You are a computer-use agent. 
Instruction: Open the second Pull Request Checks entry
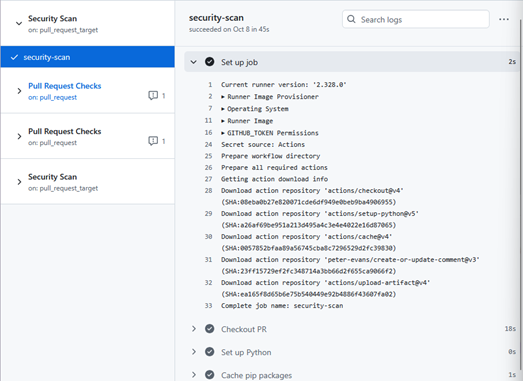(x=65, y=131)
